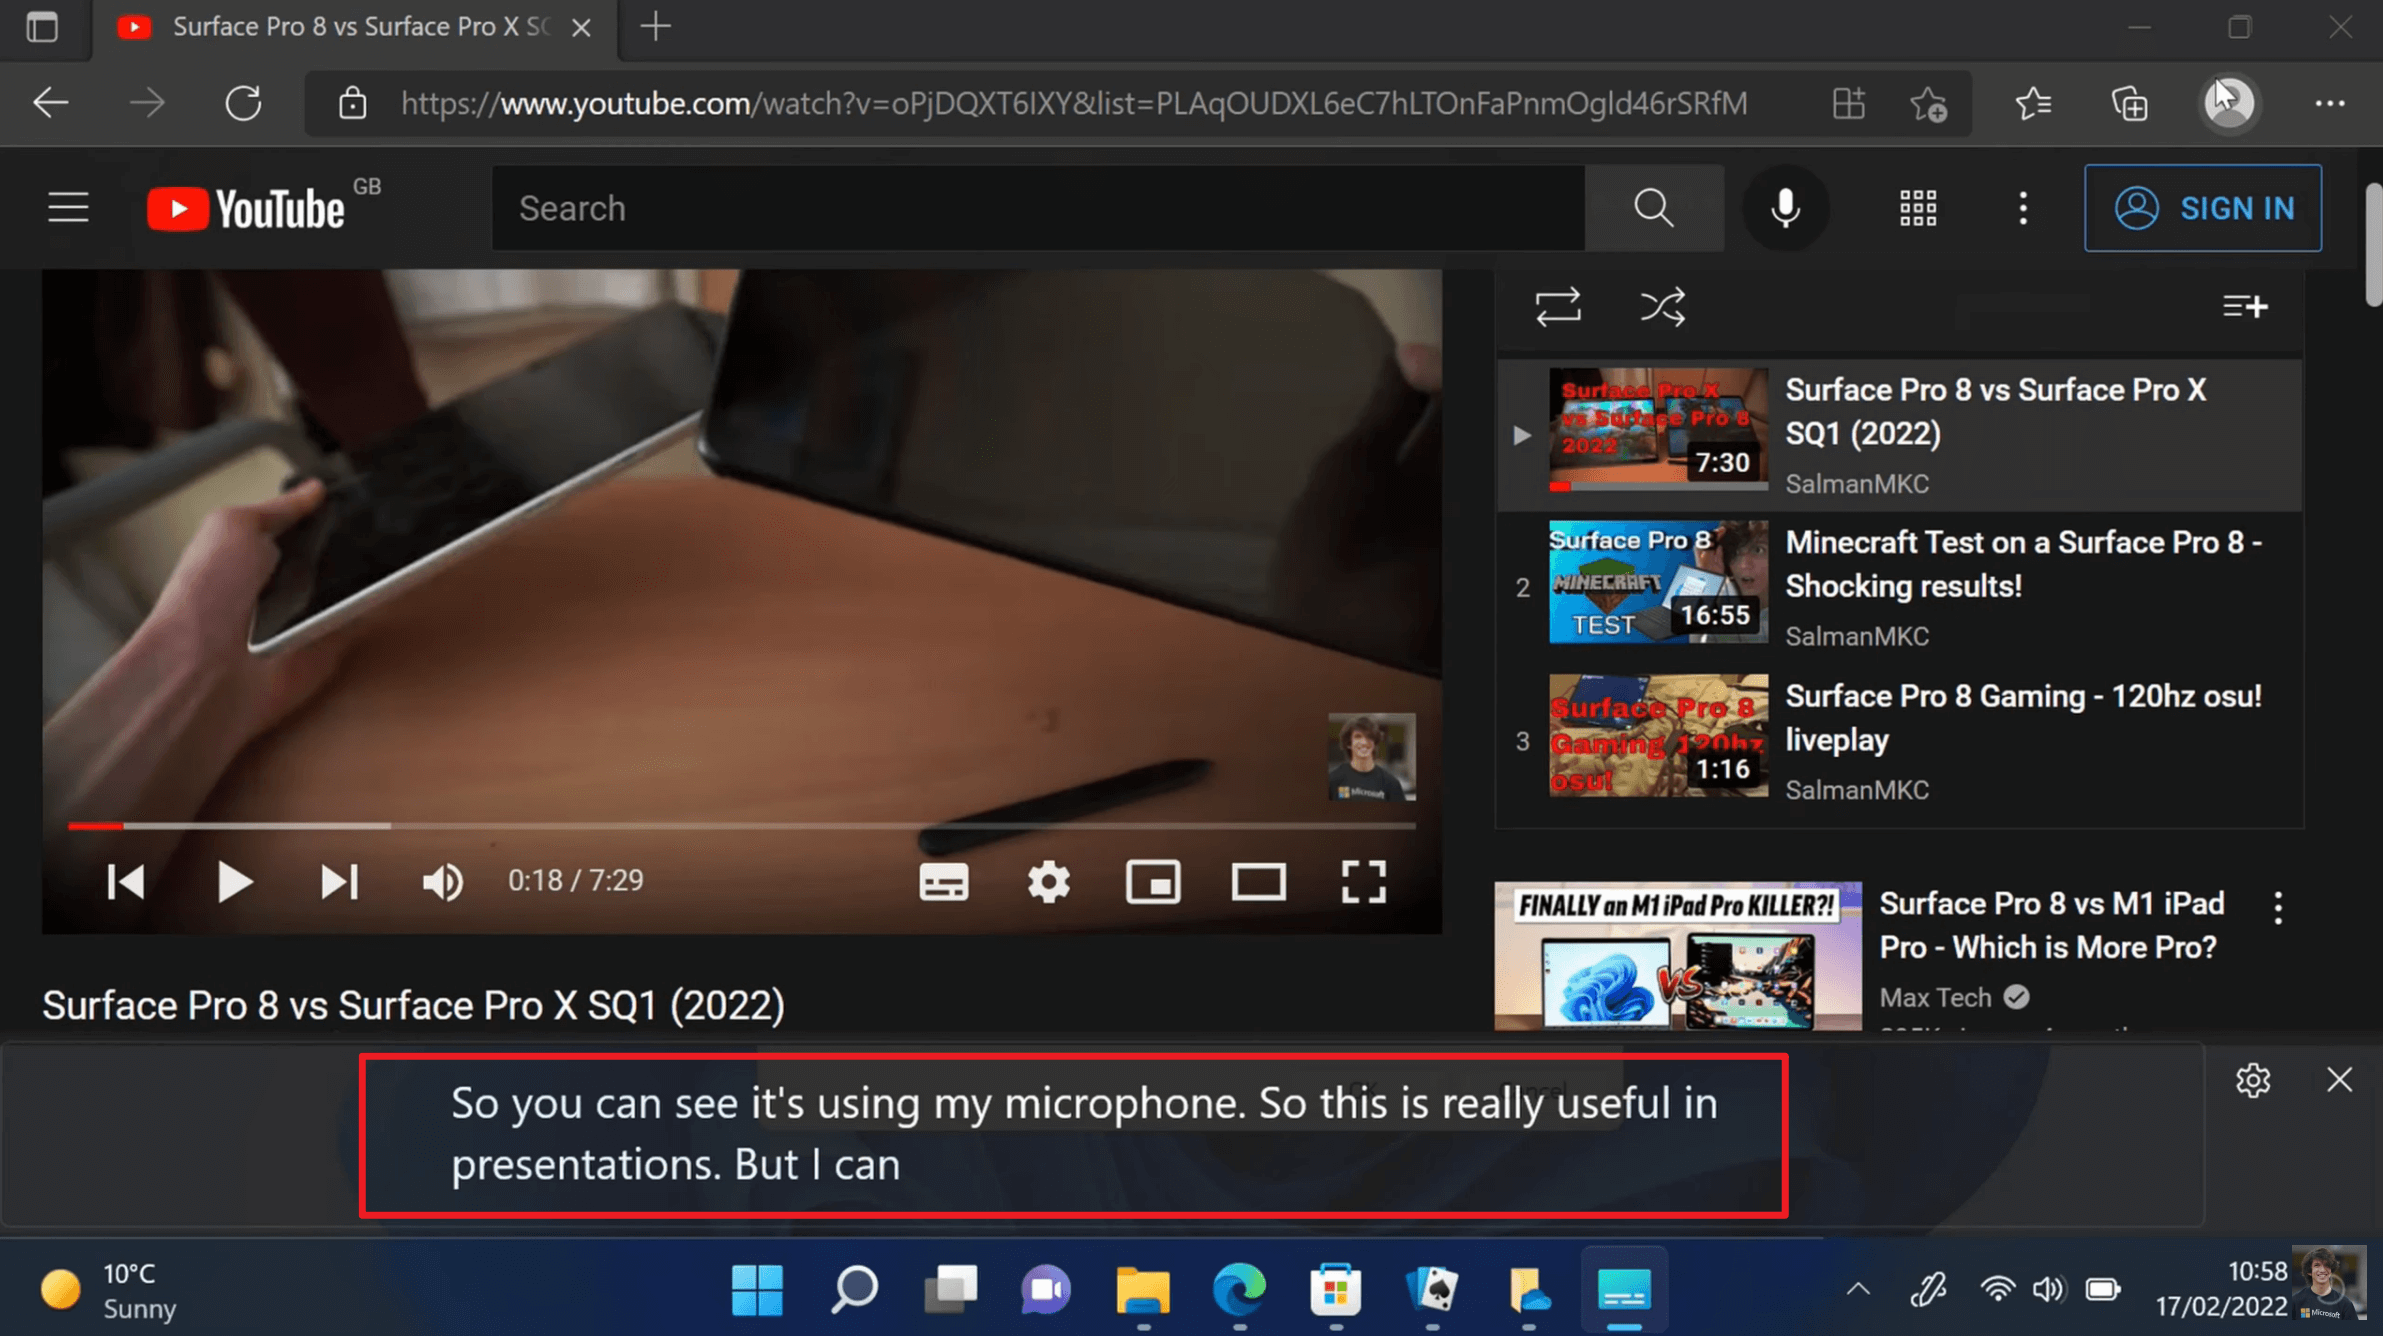Open Minecraft Test on a Surface Pro 8 video
Image resolution: width=2383 pixels, height=1336 pixels.
coord(2022,564)
